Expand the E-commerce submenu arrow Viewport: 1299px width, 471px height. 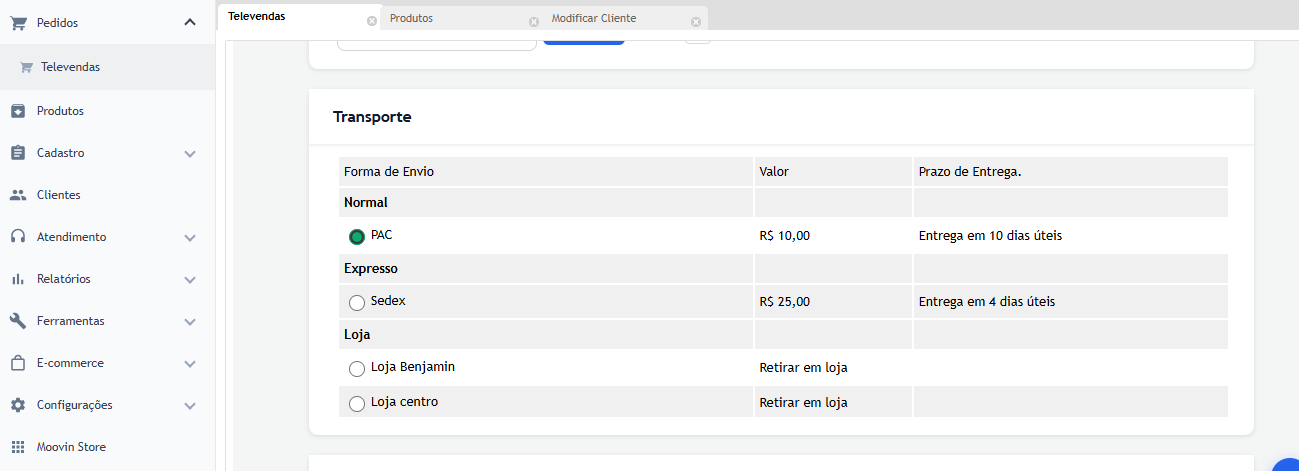point(190,364)
